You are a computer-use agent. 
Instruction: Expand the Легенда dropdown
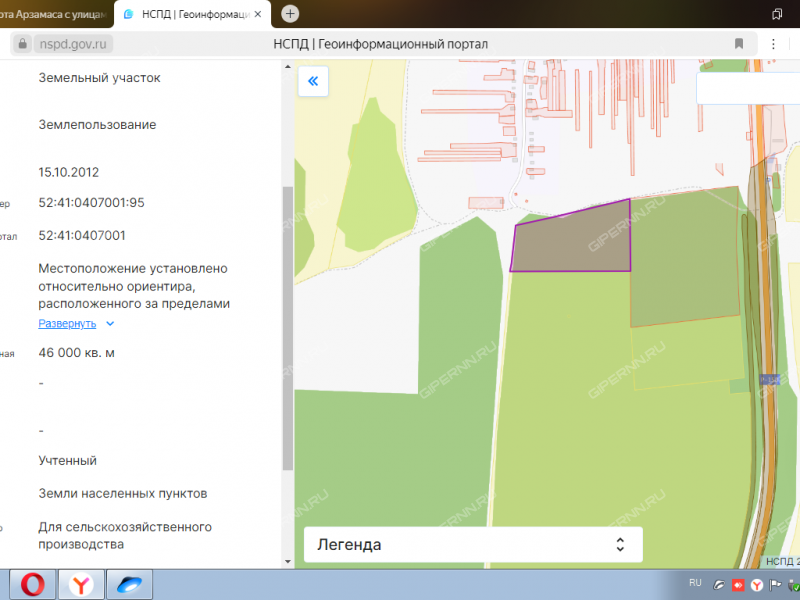tap(473, 545)
